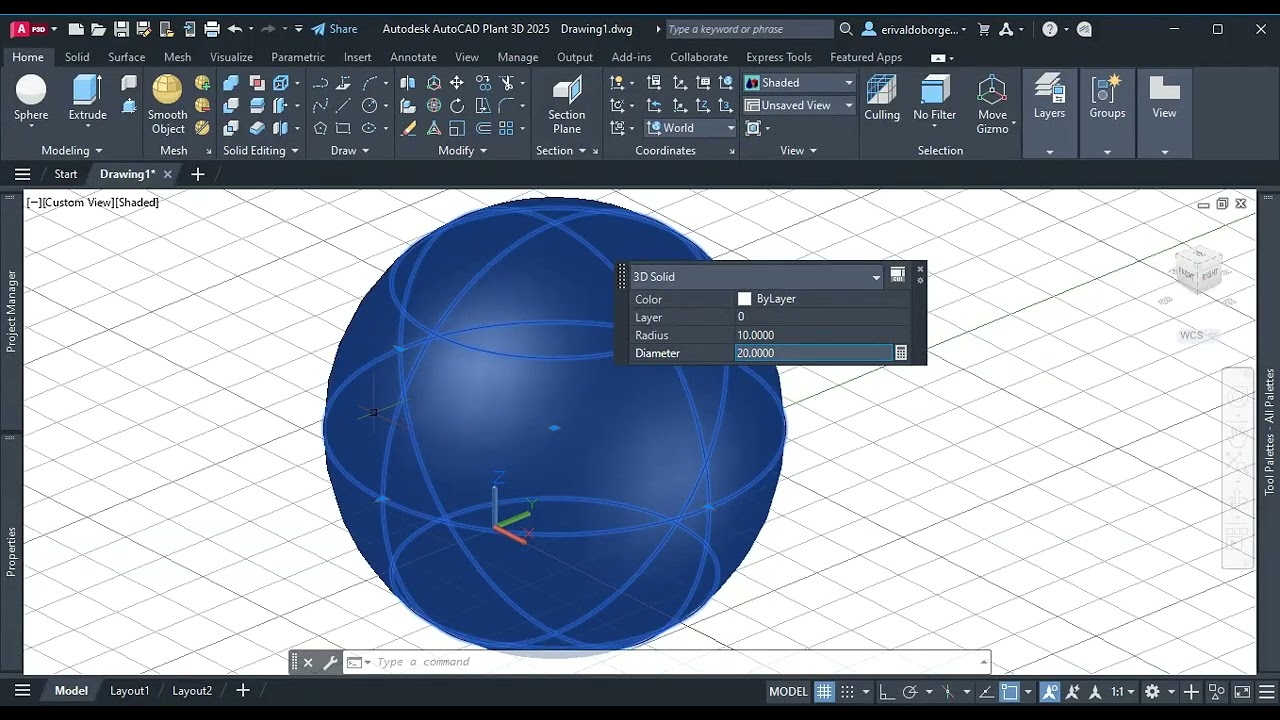Expand the Modeling panel
Image resolution: width=1280 pixels, height=720 pixels.
coord(72,150)
